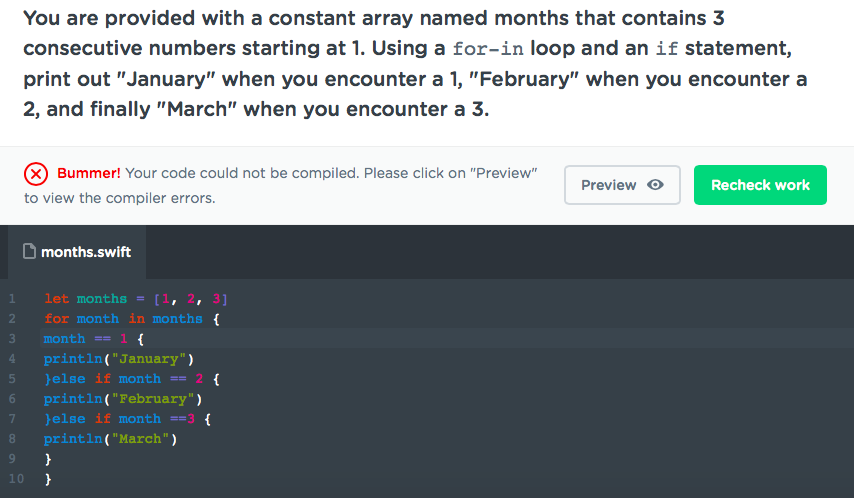Click the Bummer! error text
Screen dimensions: 854x498
[x=89, y=173]
